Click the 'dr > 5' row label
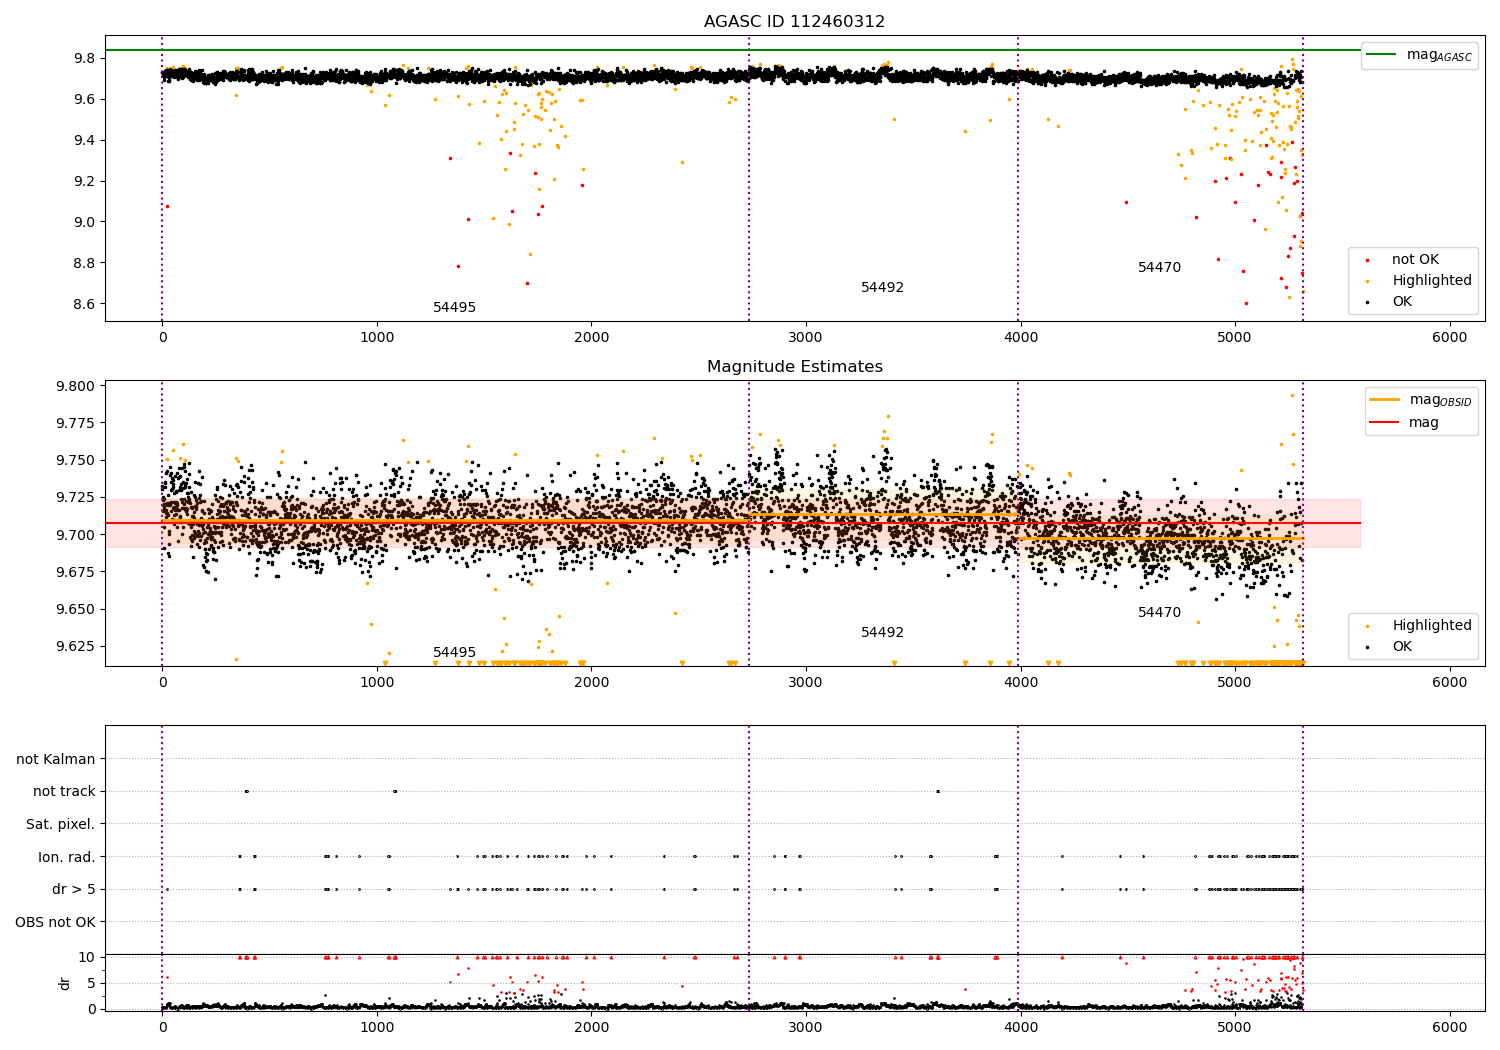Image resolution: width=1500 pixels, height=1050 pixels. pos(74,890)
